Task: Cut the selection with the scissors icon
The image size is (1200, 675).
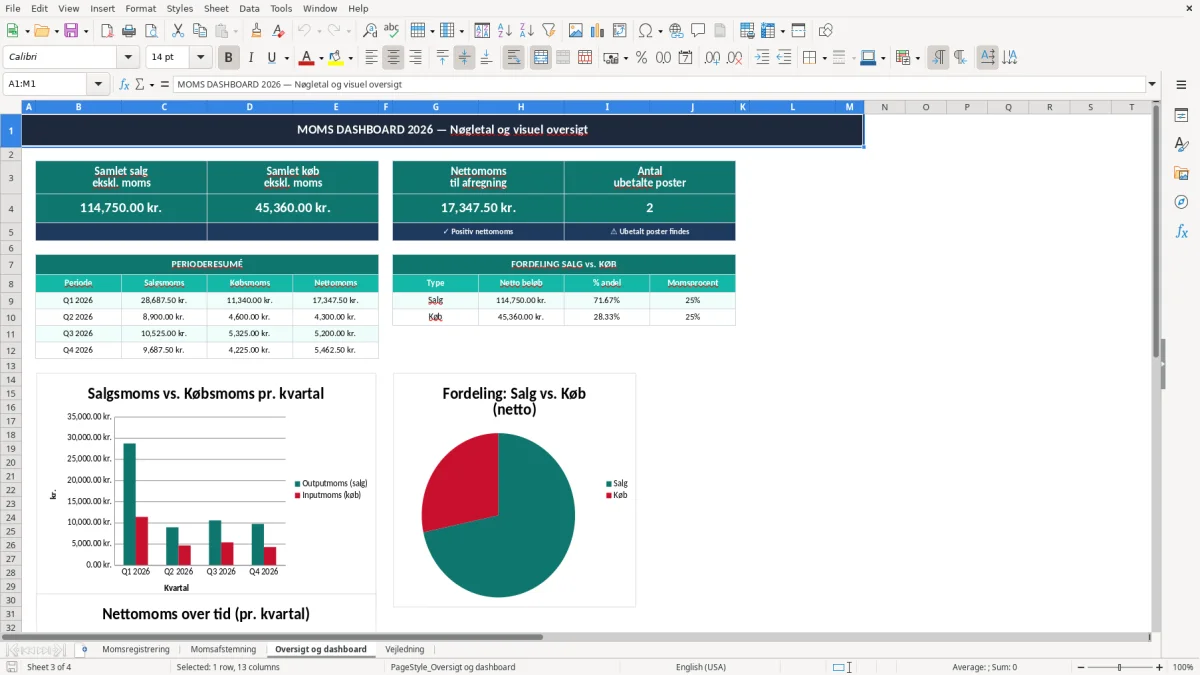Action: click(x=178, y=31)
